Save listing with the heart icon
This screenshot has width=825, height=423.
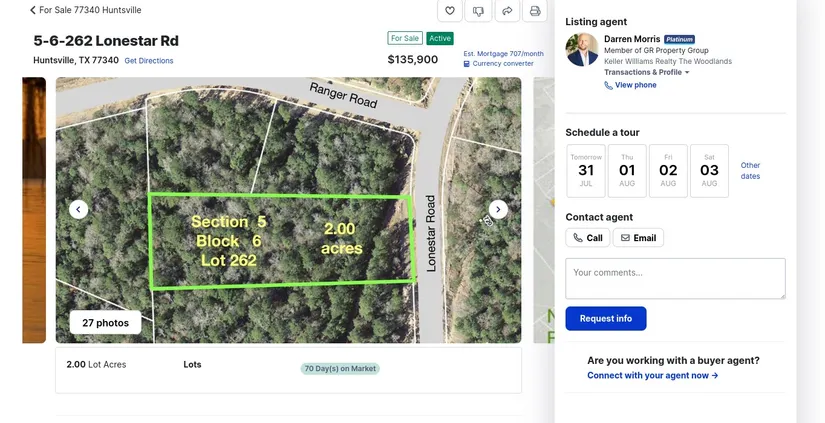[x=450, y=11]
